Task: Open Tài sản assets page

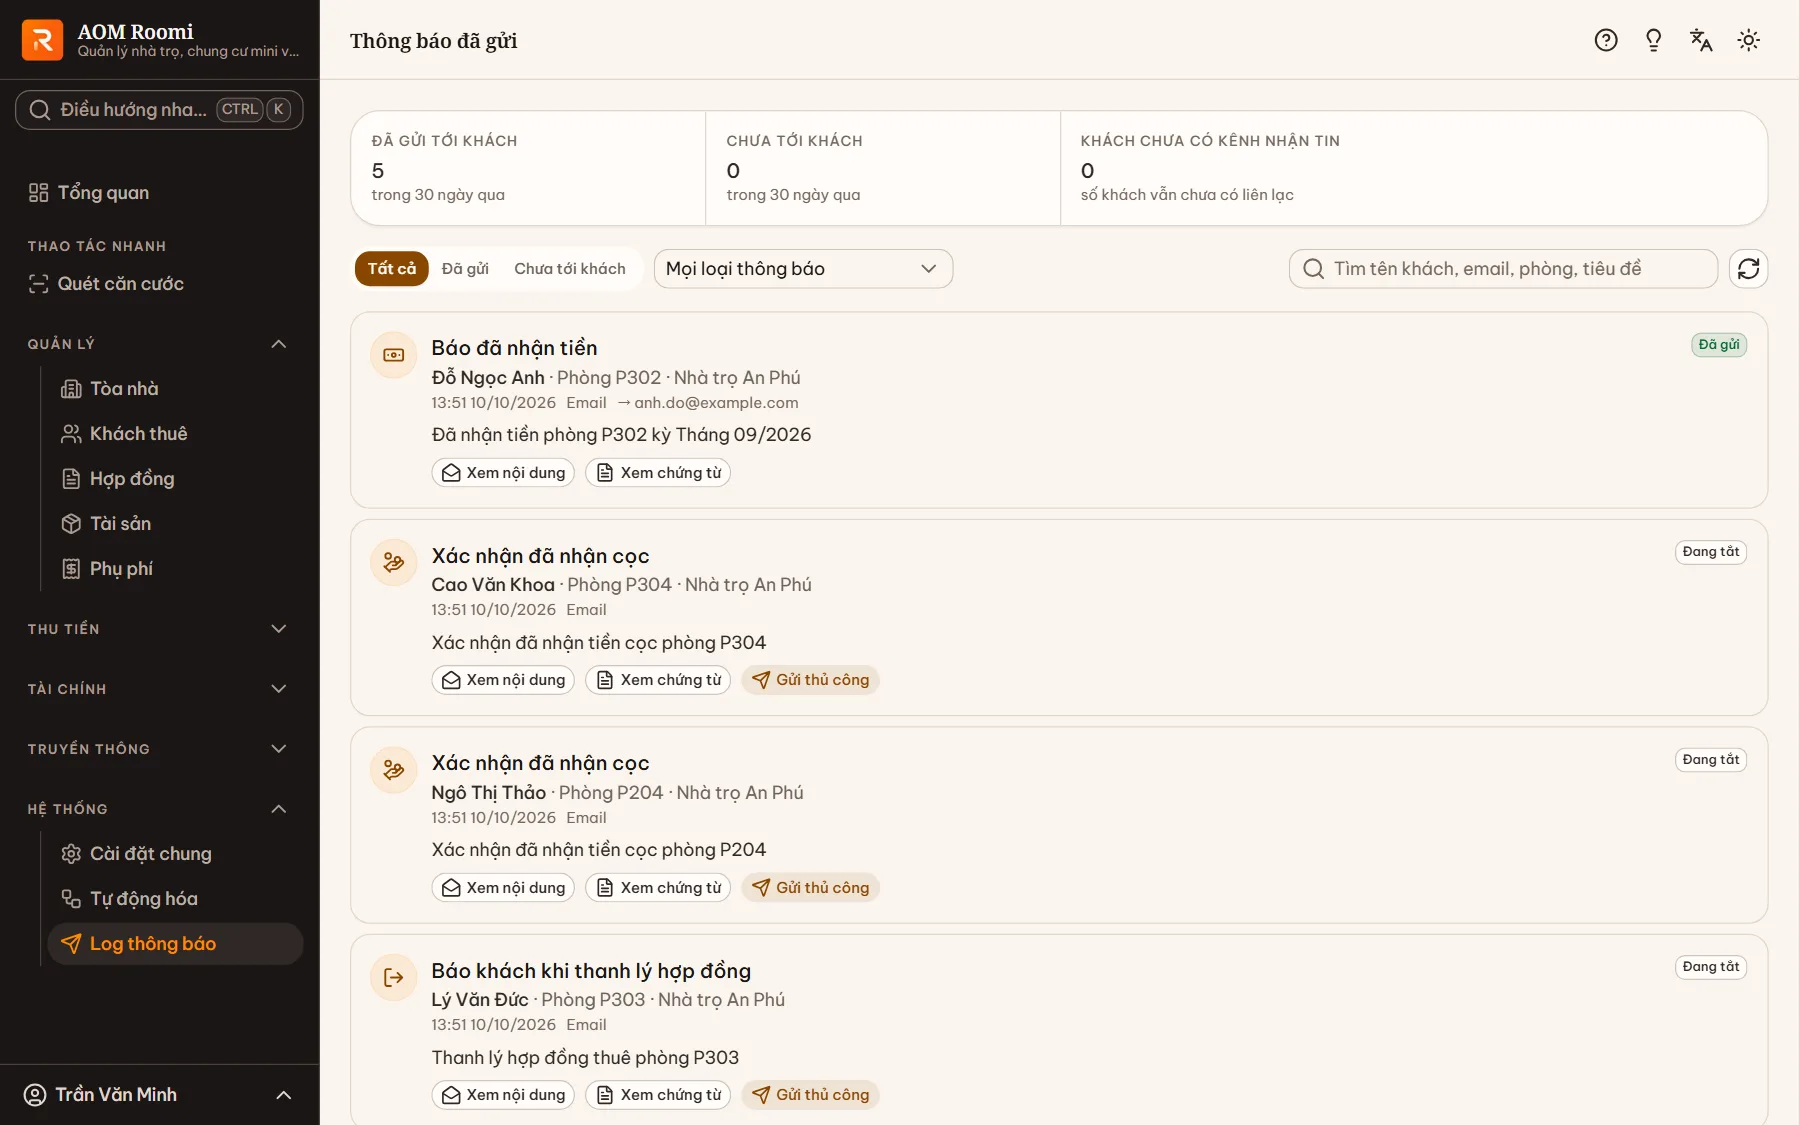Action: tap(175, 524)
